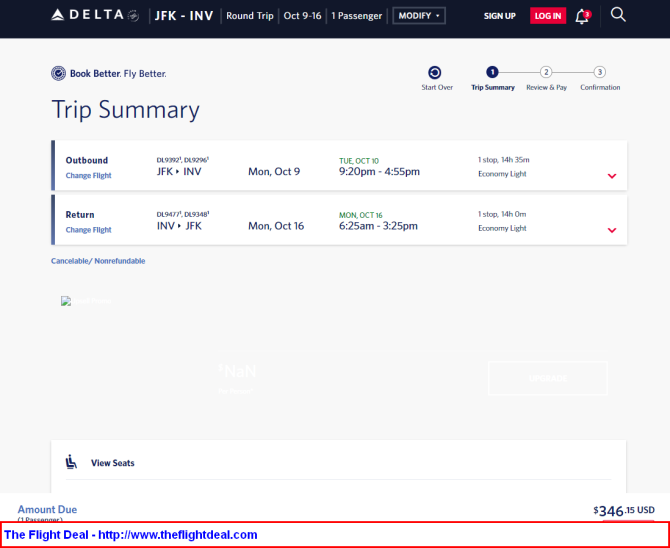Click the Mon, Oct 9 date
The image size is (670, 548).
(x=274, y=171)
